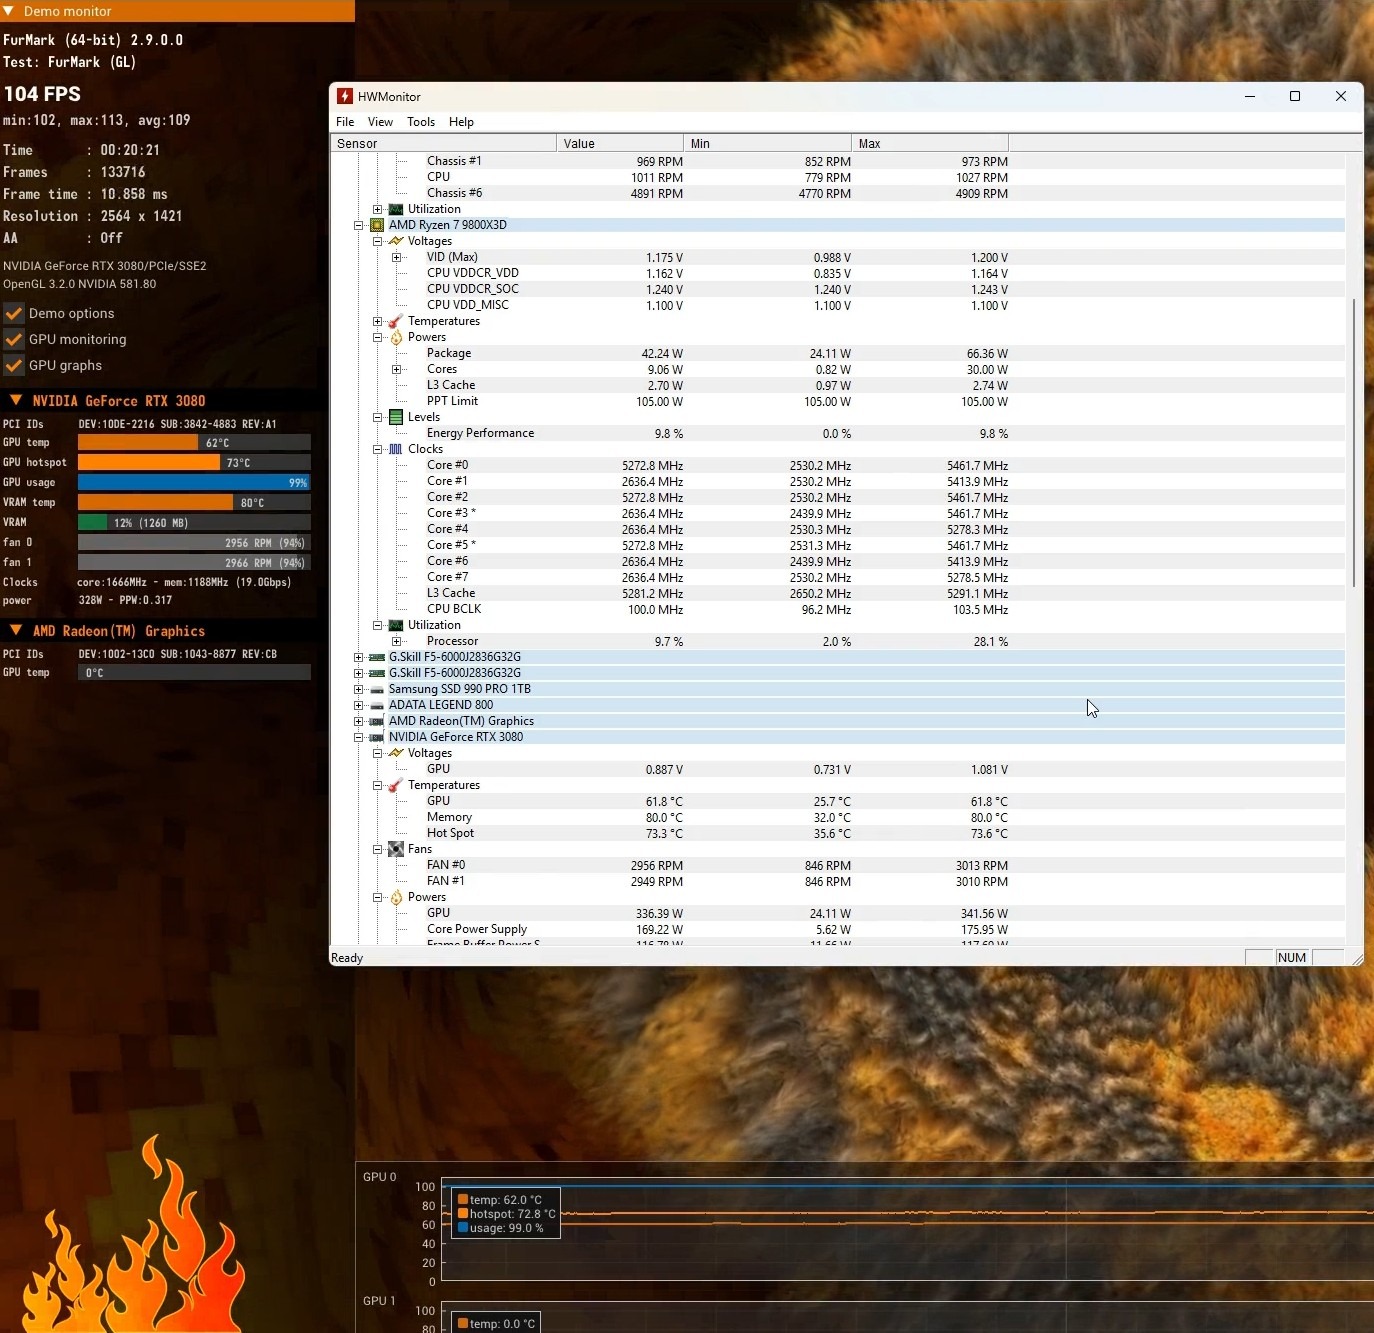Click the Powers icon under NVIDIA GeForce RTX 3080
The height and width of the screenshot is (1333, 1374).
[x=396, y=897]
